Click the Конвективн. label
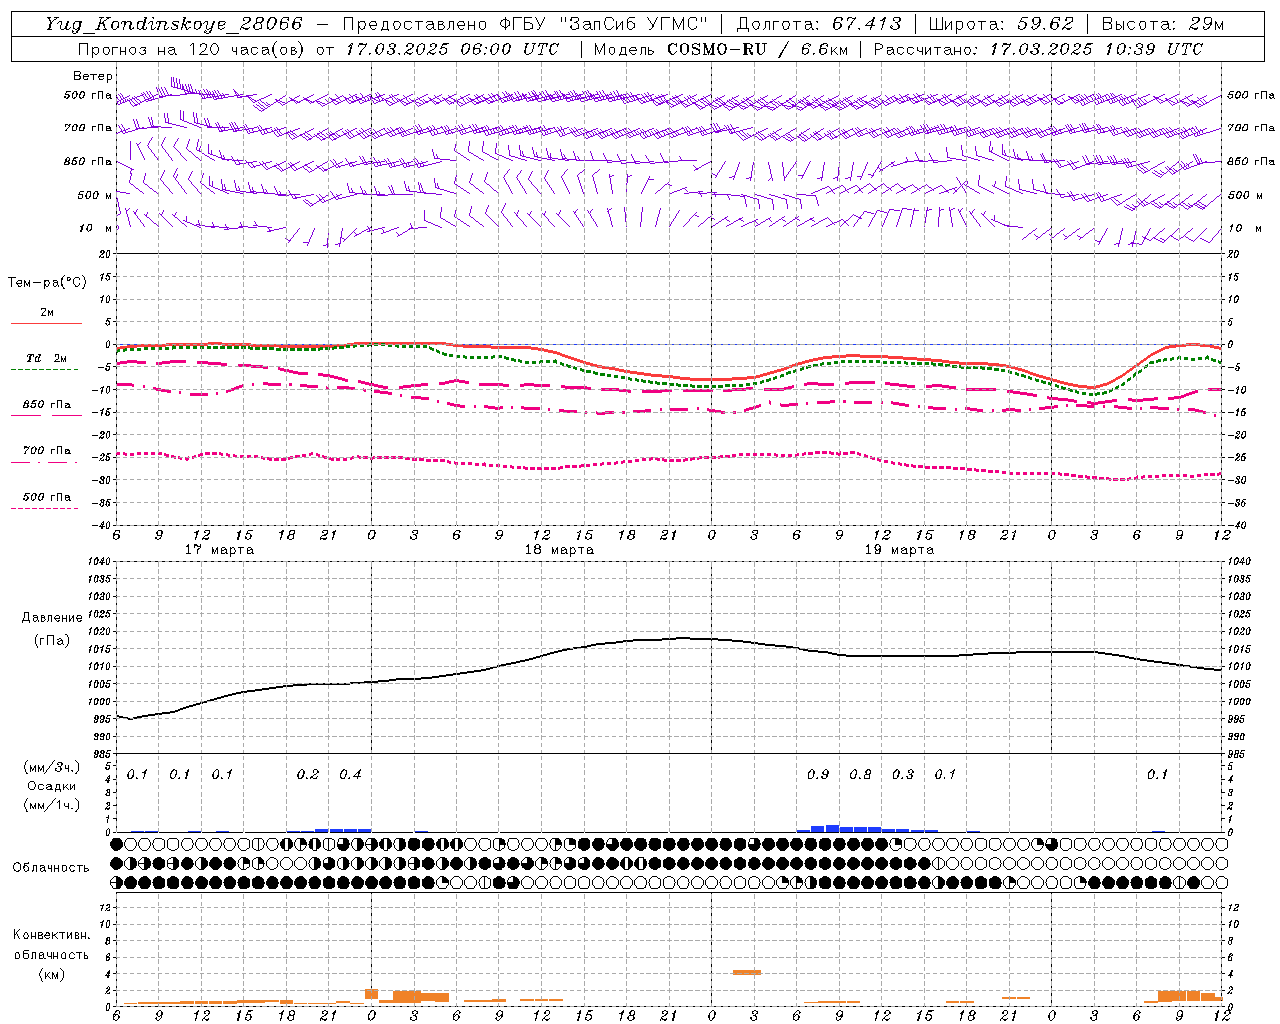The image size is (1280, 1024). pyautogui.click(x=51, y=935)
